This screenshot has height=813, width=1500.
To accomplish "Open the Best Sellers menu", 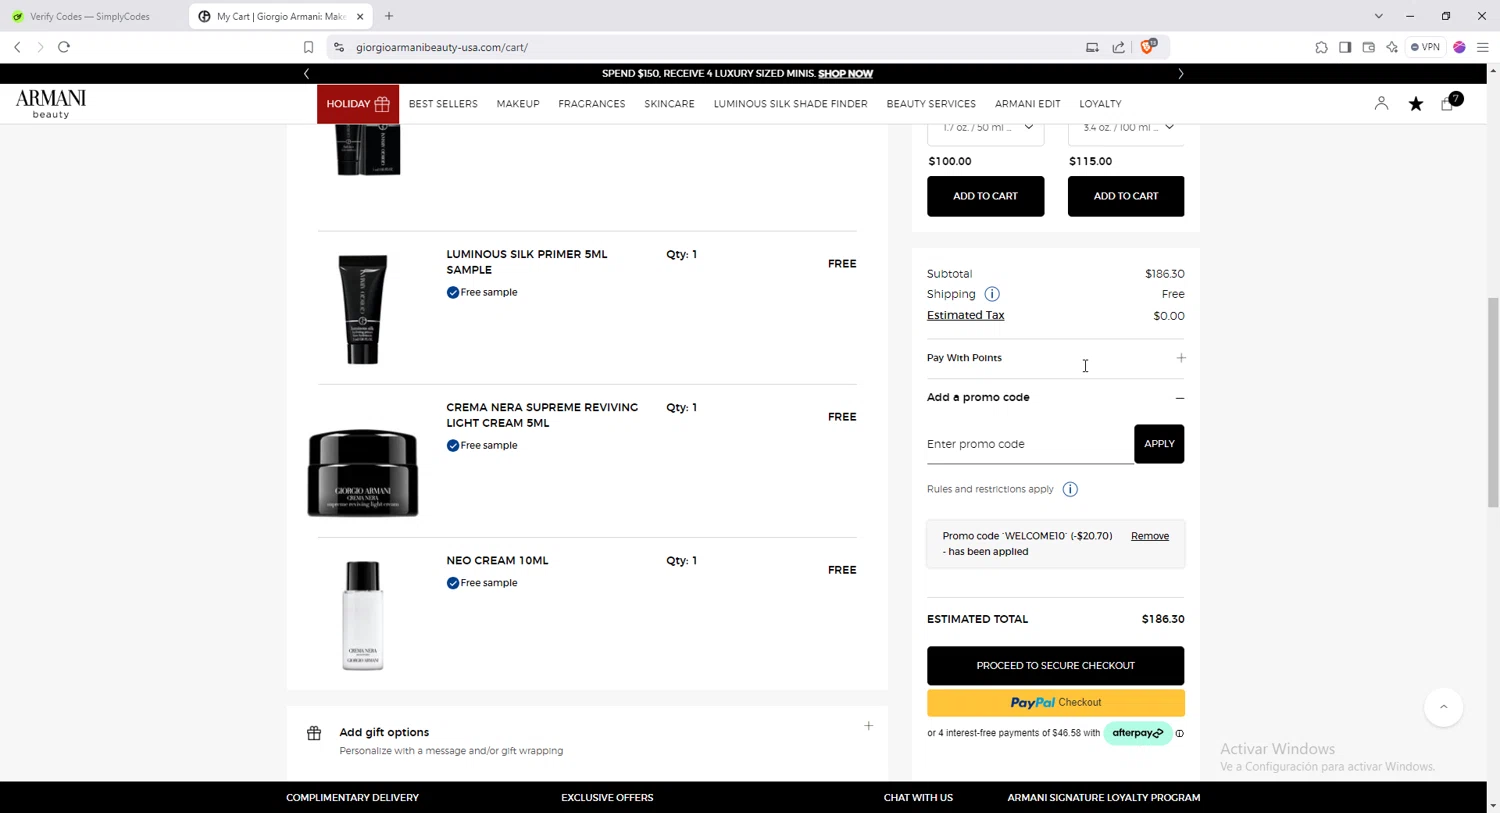I will click(443, 104).
